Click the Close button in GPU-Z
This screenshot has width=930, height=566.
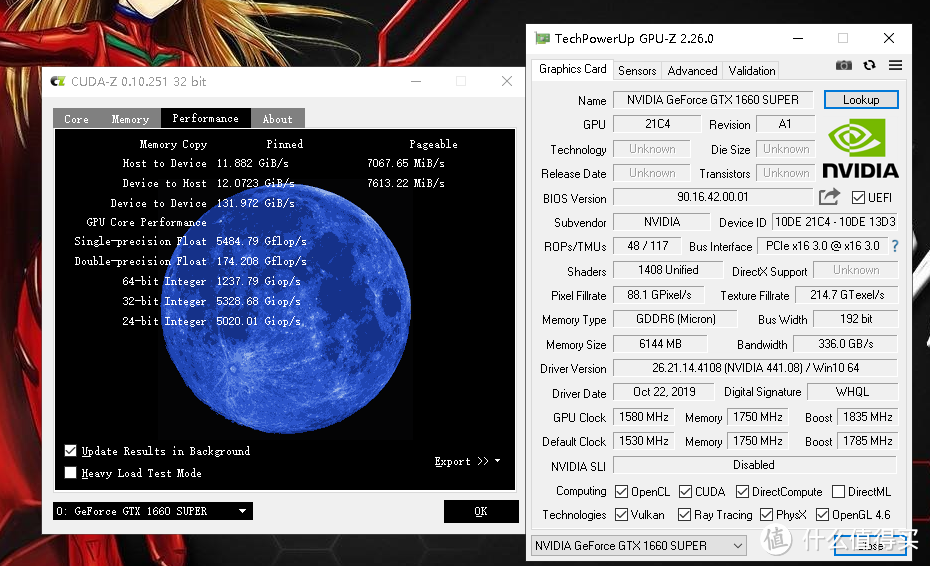coord(870,545)
